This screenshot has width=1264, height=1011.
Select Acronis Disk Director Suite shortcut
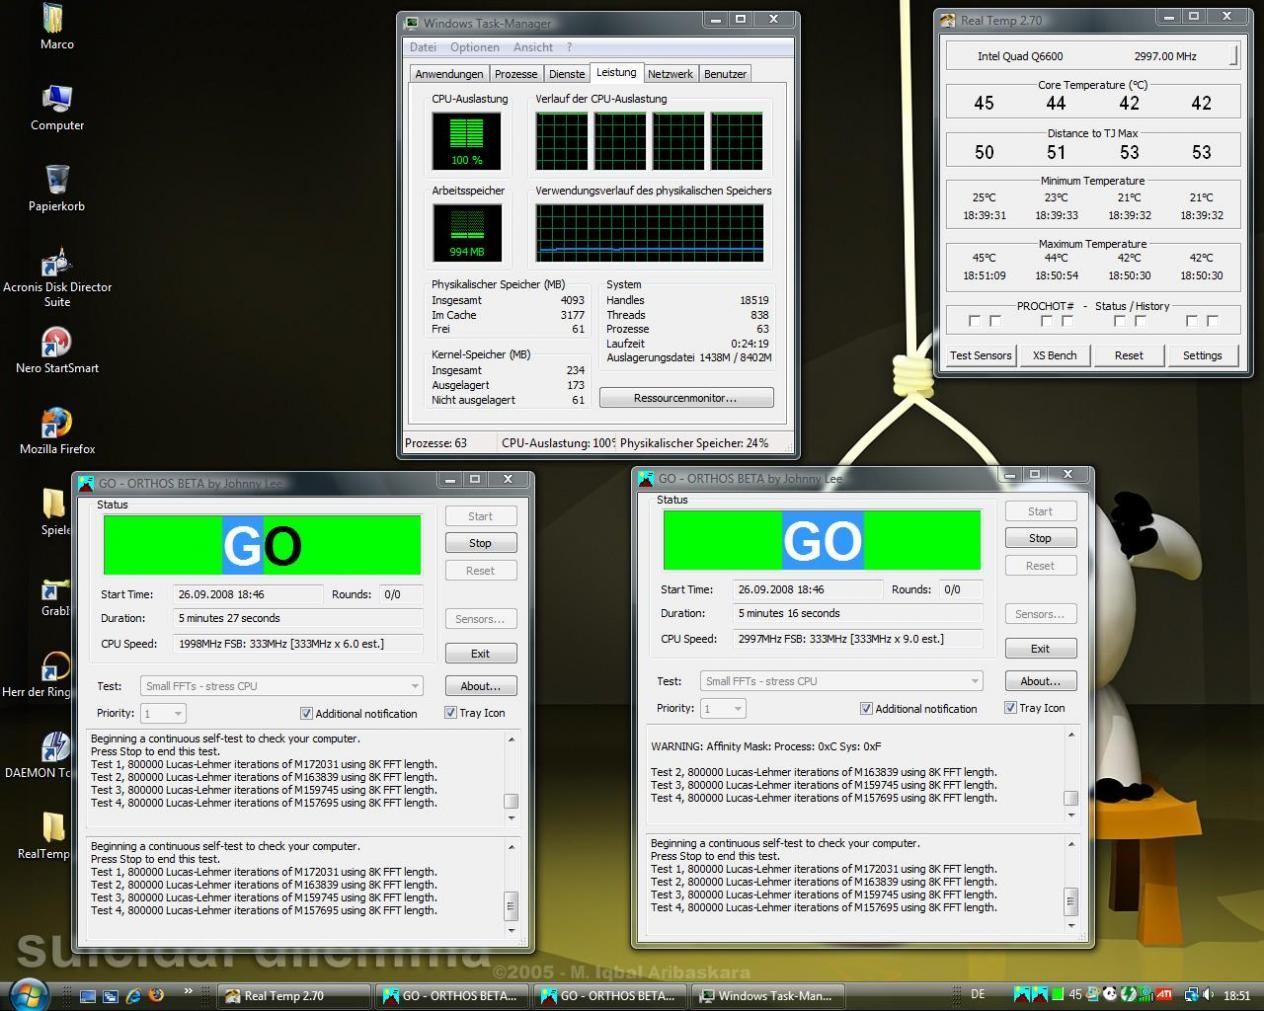pyautogui.click(x=57, y=278)
